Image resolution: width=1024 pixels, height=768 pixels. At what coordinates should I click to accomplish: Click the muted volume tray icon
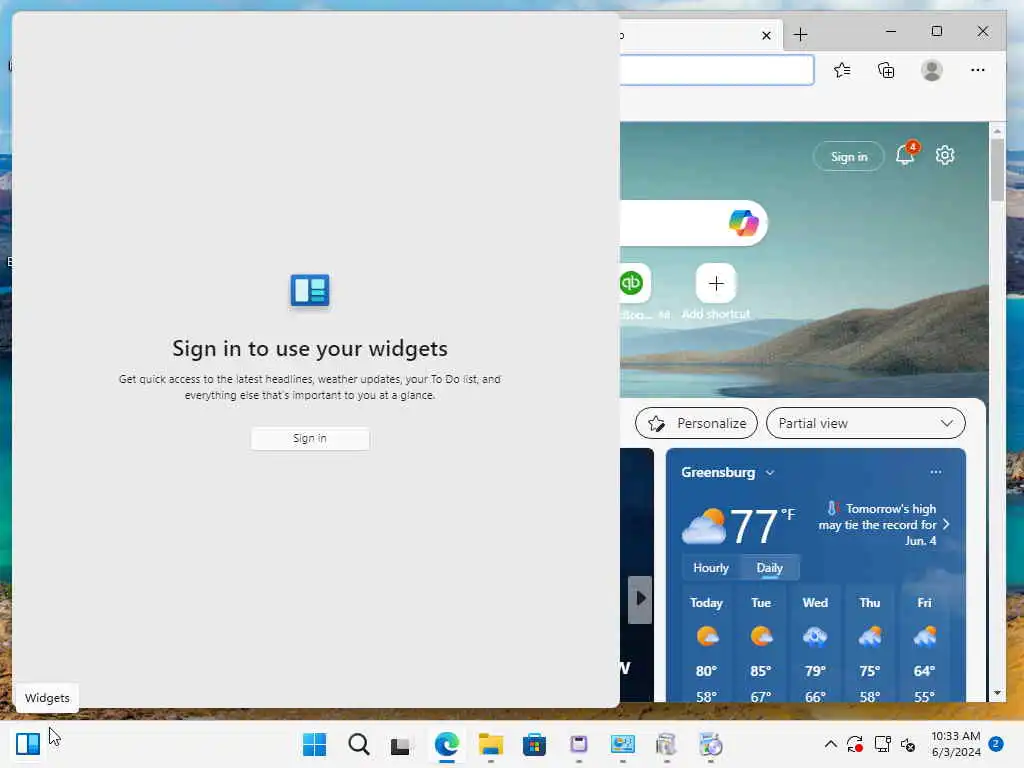(x=908, y=744)
